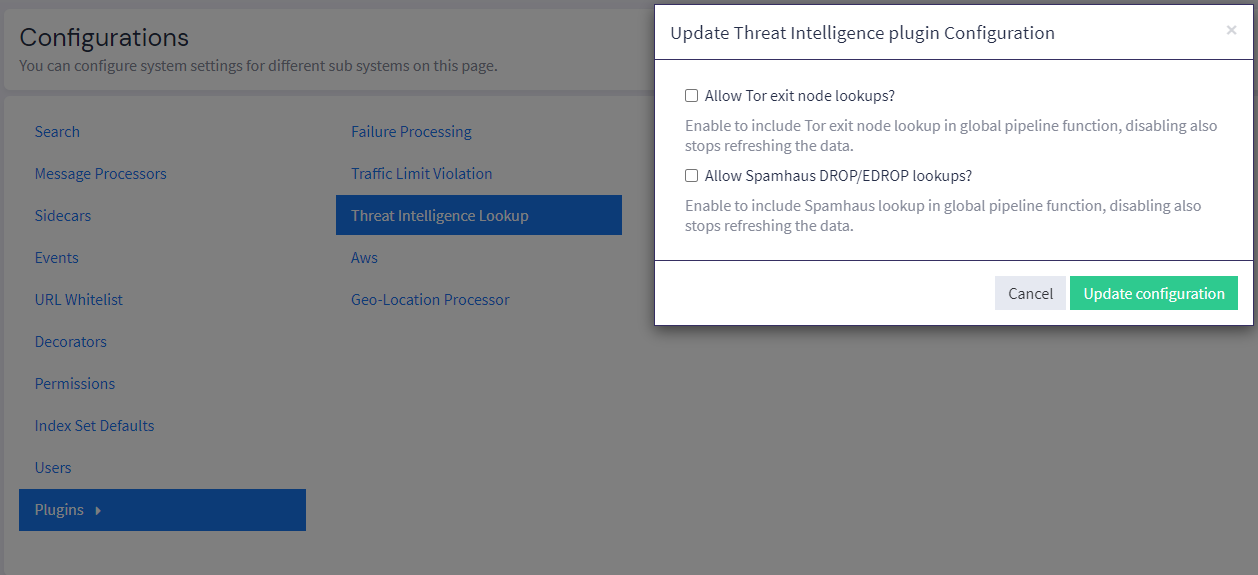Select Message Processors in the sidebar
This screenshot has width=1258, height=575.
tap(100, 174)
